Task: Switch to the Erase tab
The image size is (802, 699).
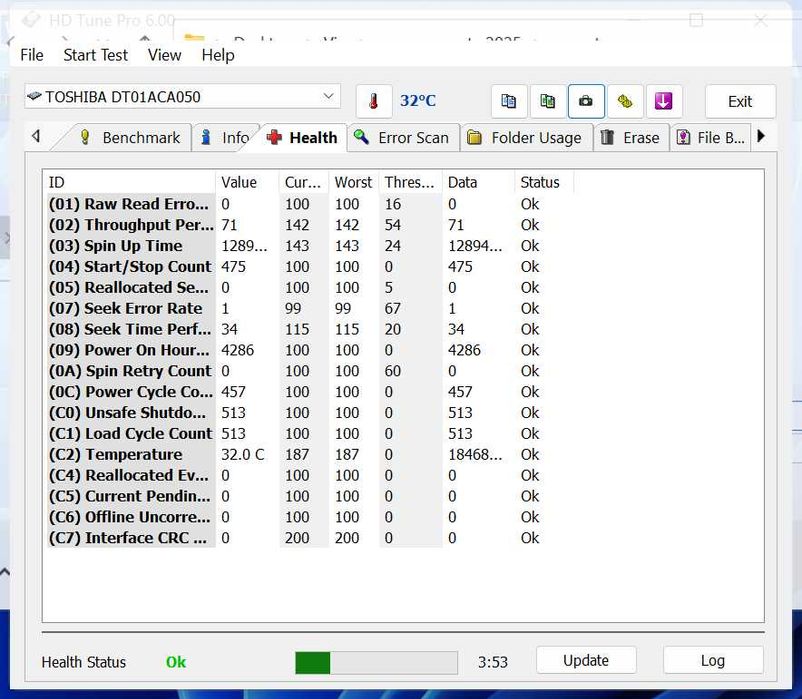Action: [x=631, y=138]
